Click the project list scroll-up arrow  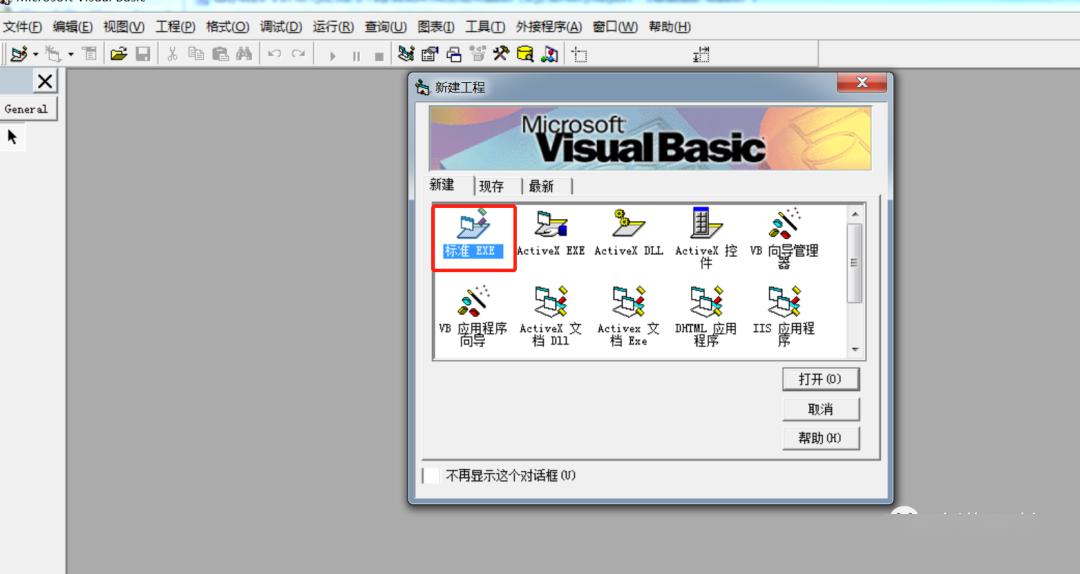tap(855, 214)
